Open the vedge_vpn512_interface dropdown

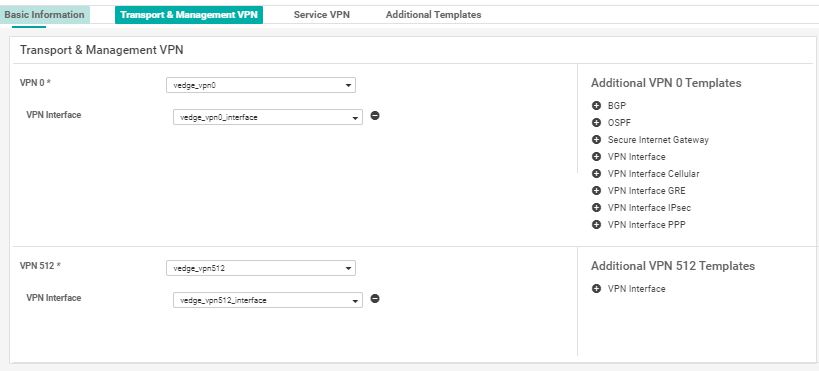267,300
